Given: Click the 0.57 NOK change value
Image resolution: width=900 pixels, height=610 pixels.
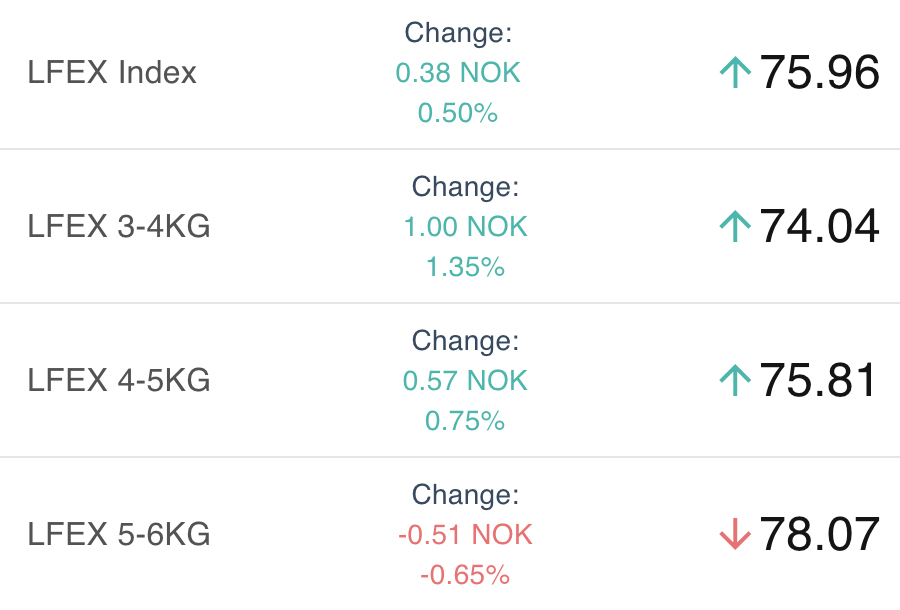Looking at the screenshot, I should [x=465, y=381].
